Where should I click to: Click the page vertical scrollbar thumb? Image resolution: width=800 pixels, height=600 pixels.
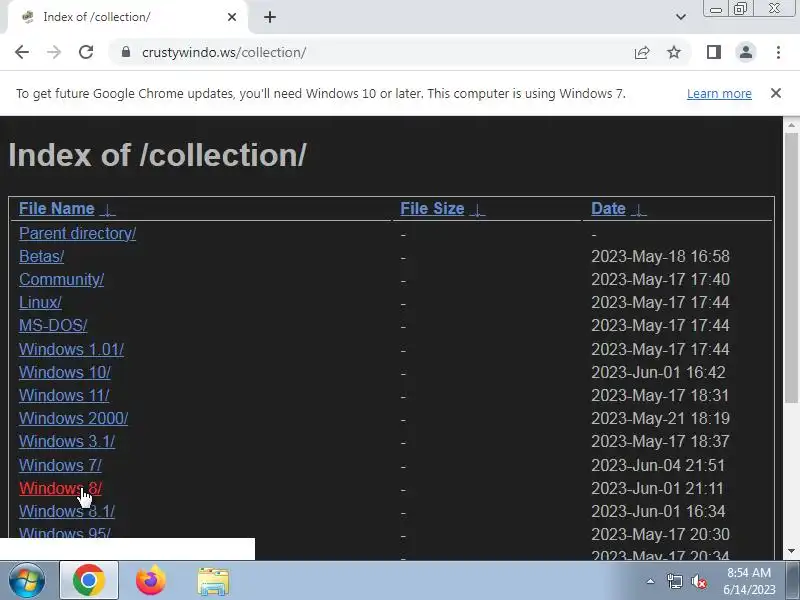click(x=791, y=268)
